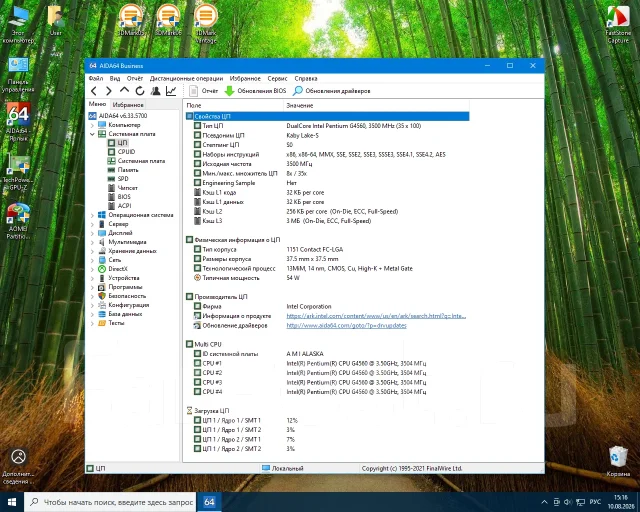Expand the Компьютер tree node
This screenshot has height=512, width=640.
tap(92, 125)
